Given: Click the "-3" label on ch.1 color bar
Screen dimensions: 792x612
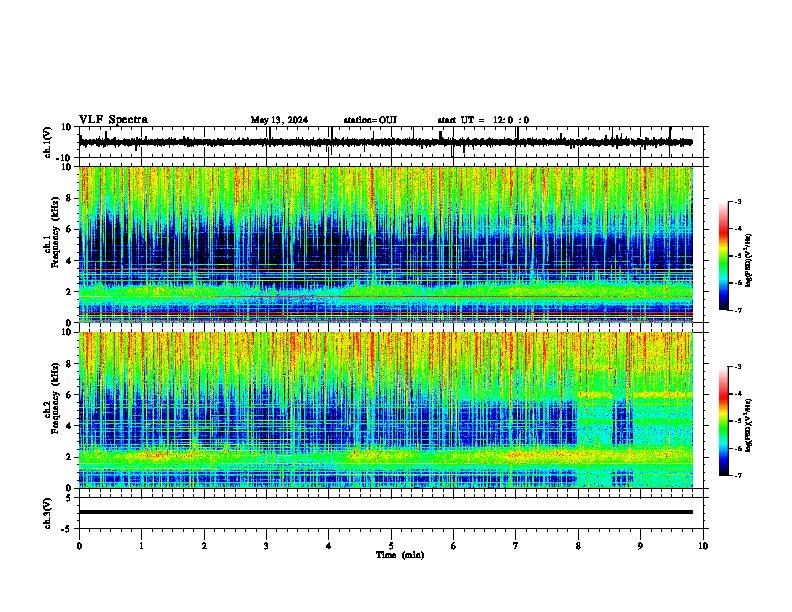Looking at the screenshot, I should click(738, 202).
